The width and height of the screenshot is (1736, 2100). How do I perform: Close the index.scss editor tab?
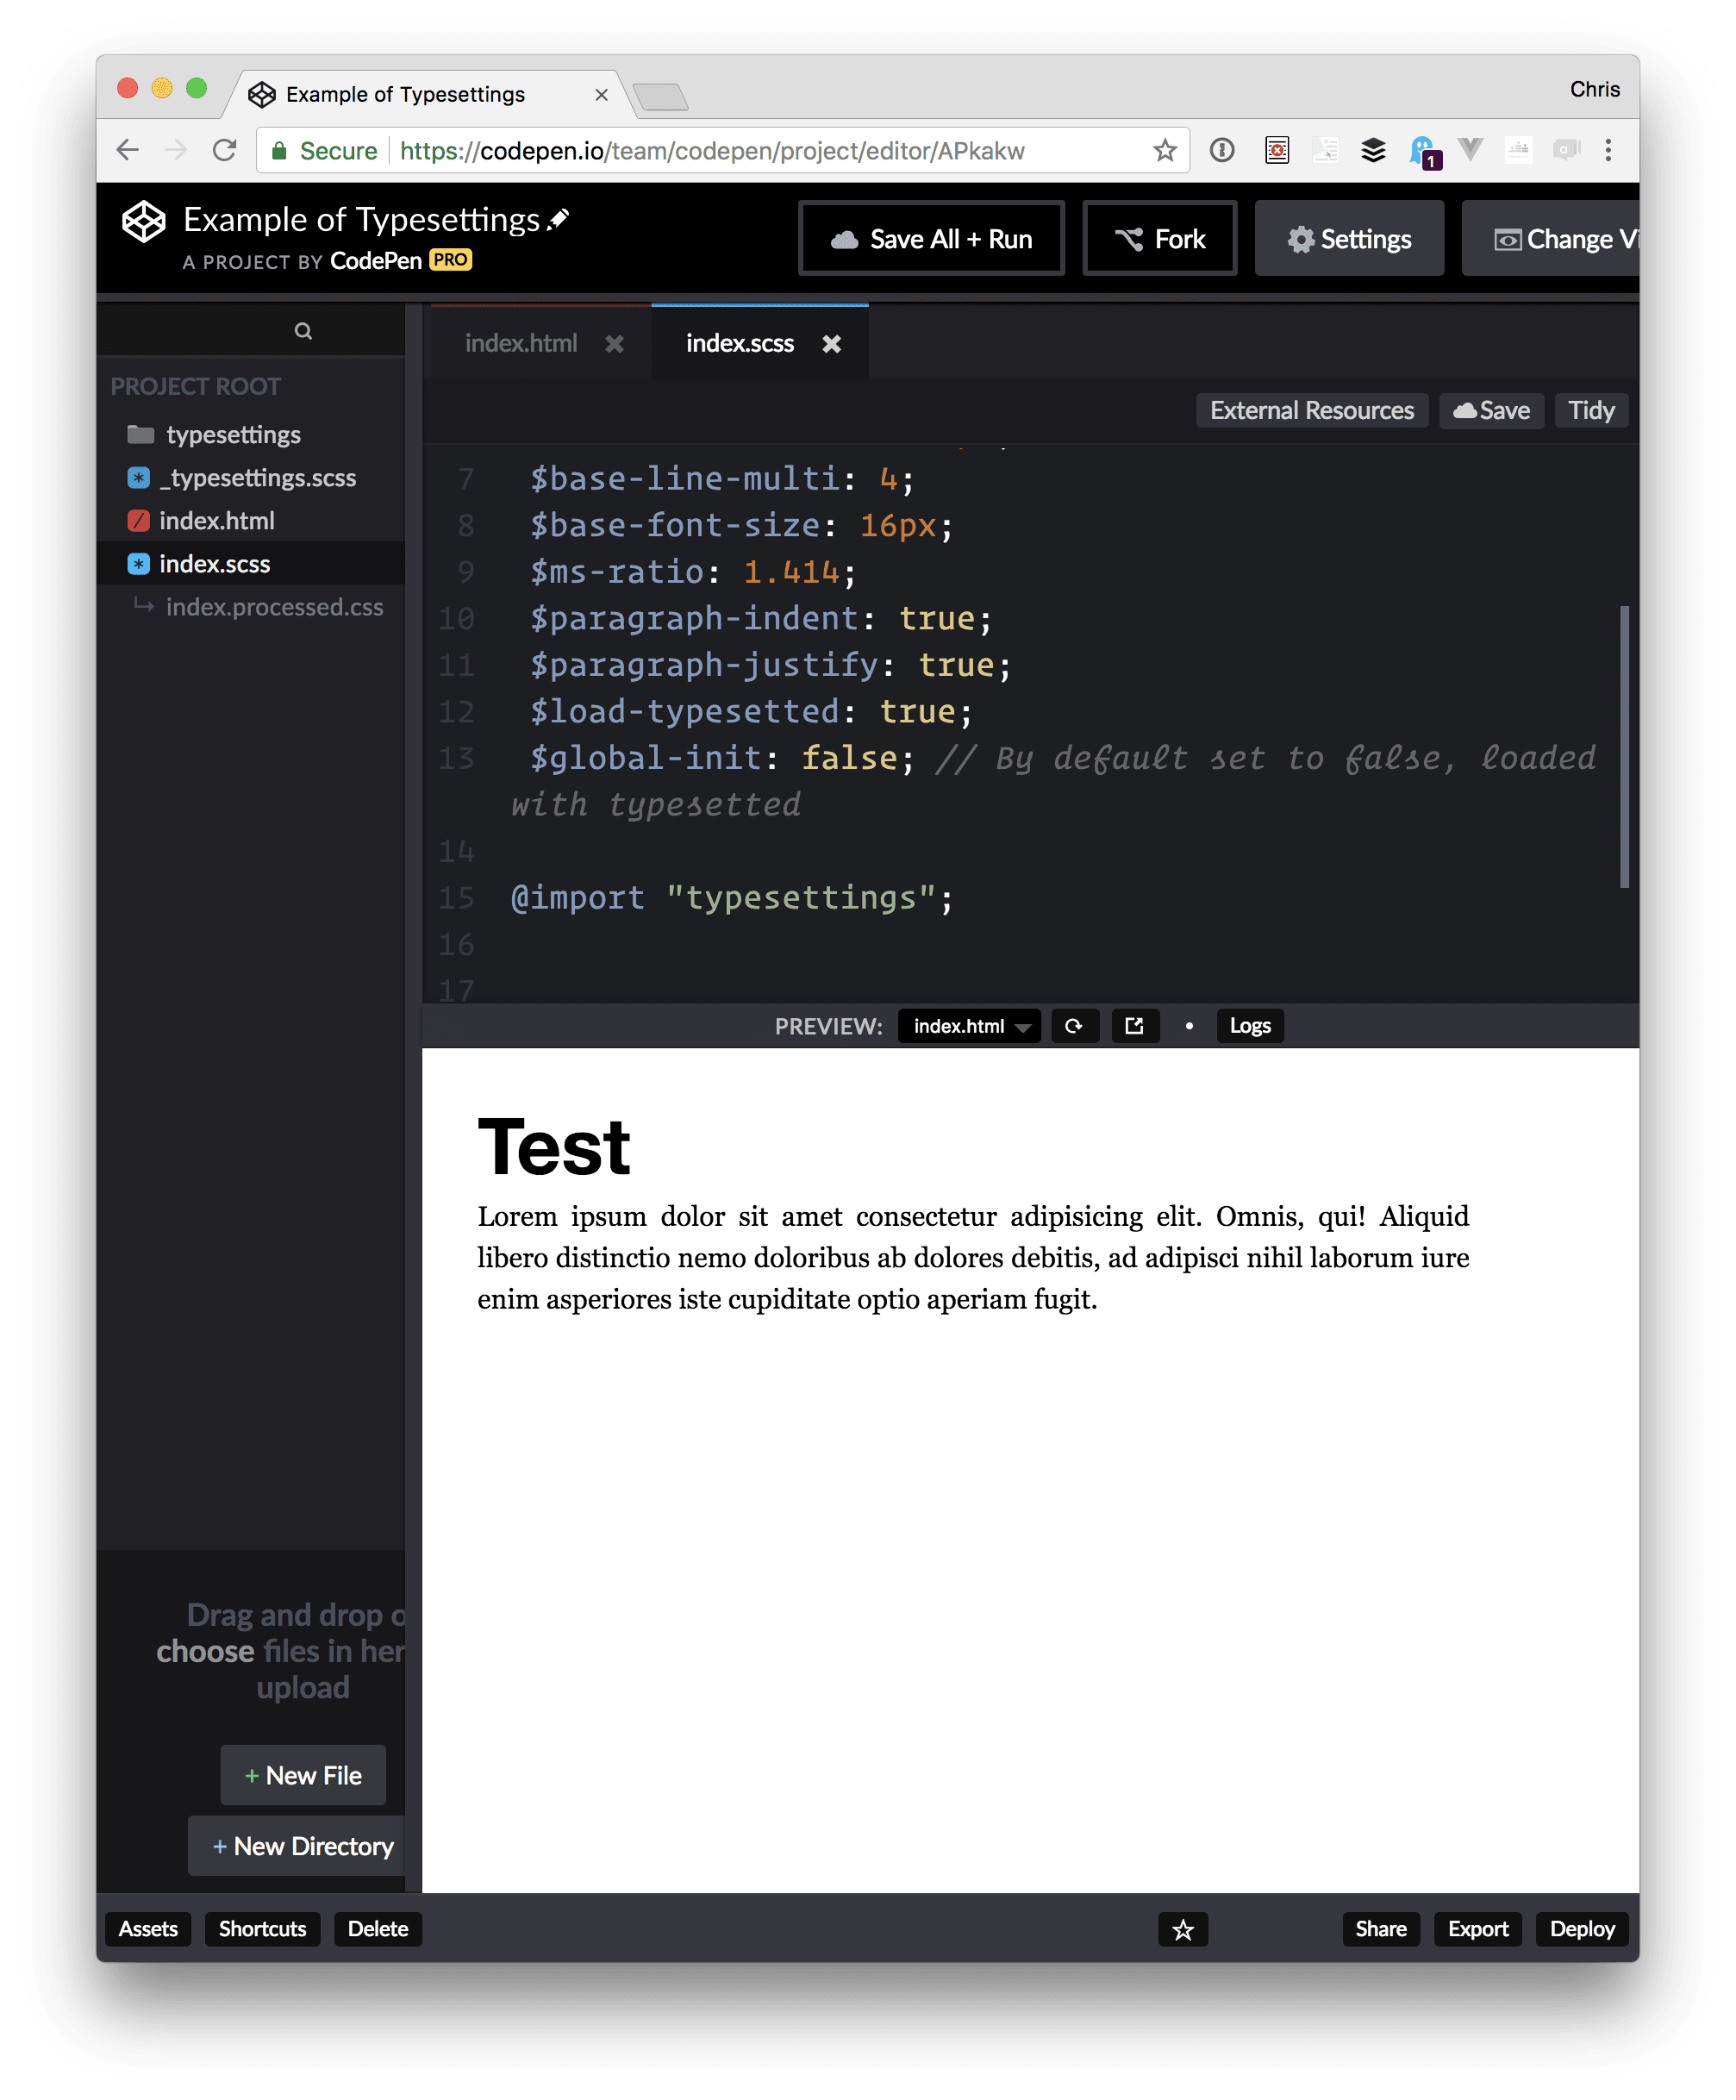tap(831, 344)
